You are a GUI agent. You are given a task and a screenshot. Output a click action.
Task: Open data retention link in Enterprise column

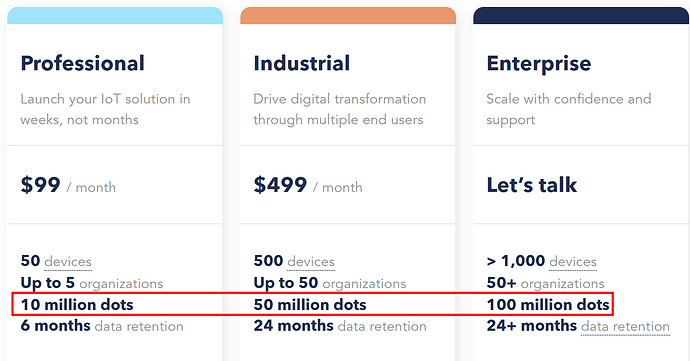click(625, 326)
